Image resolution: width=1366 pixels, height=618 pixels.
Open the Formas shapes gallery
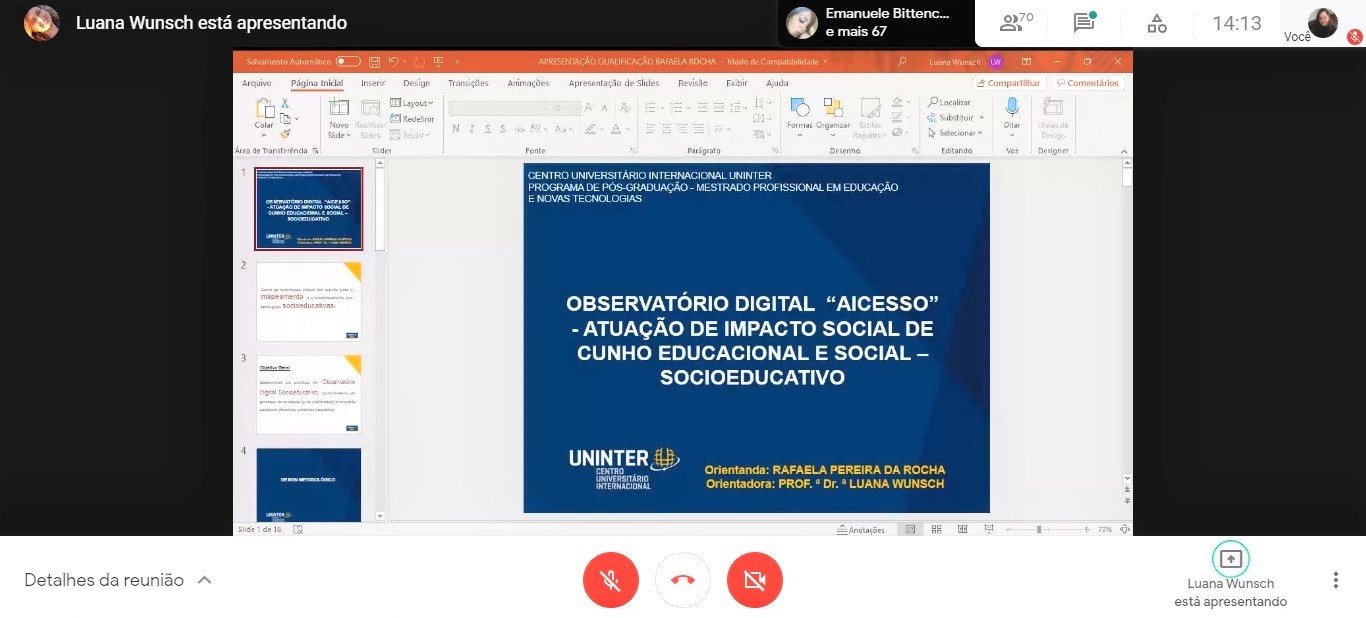click(800, 112)
